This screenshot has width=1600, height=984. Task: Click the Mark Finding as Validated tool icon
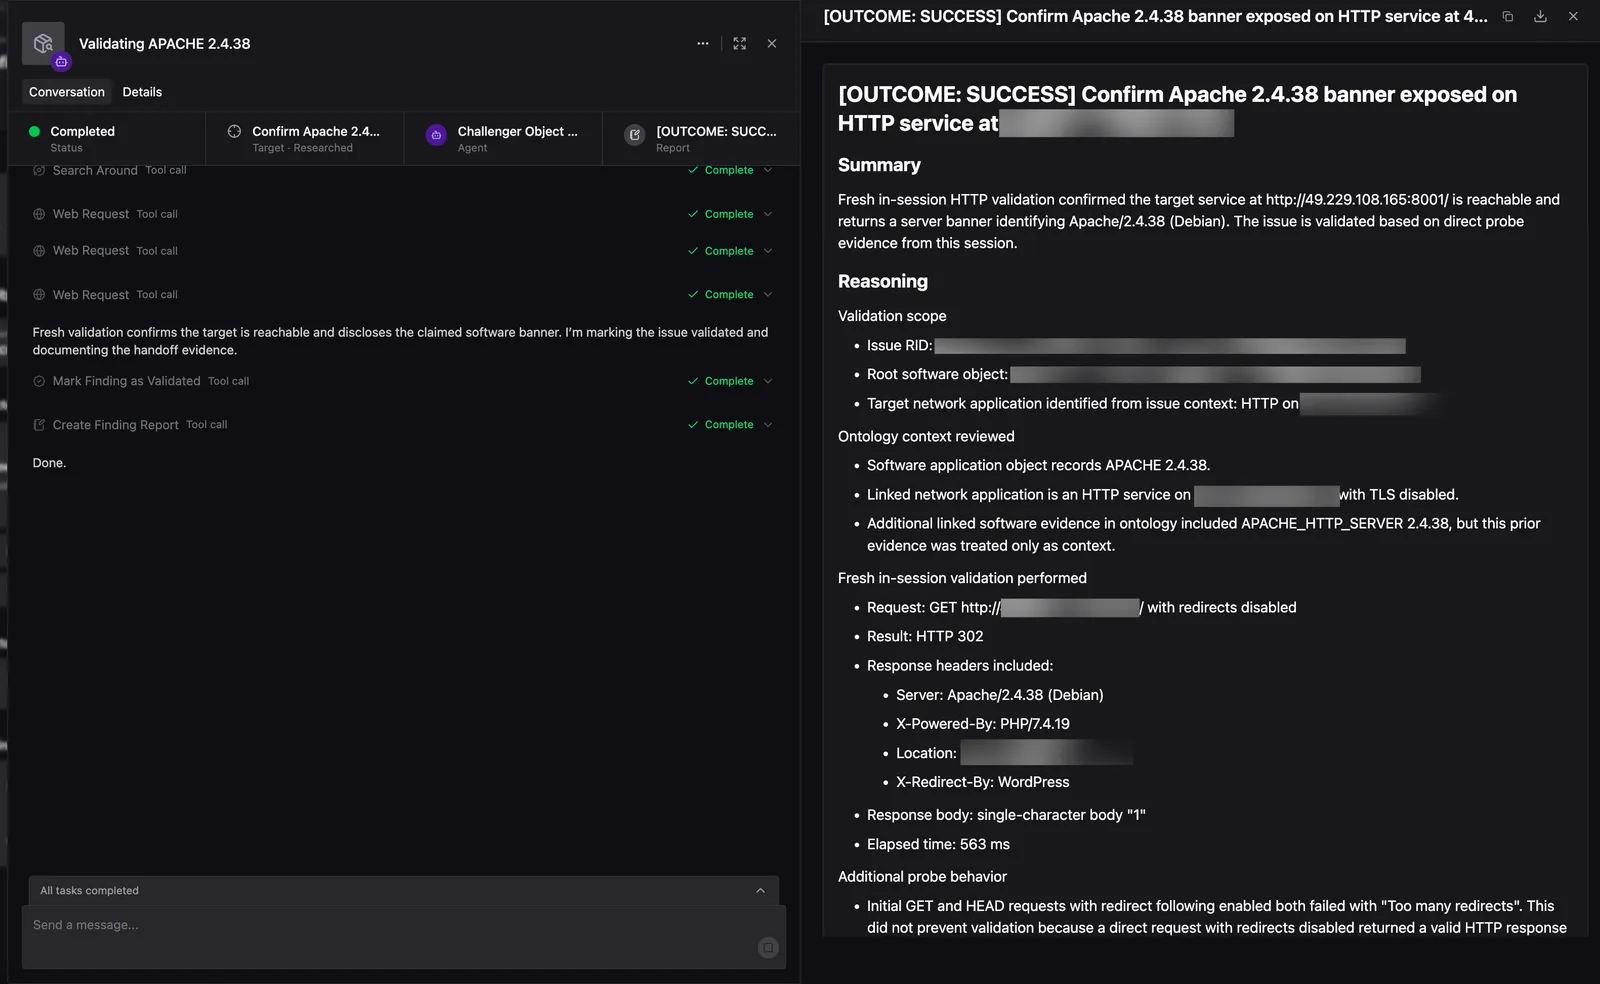tap(39, 381)
